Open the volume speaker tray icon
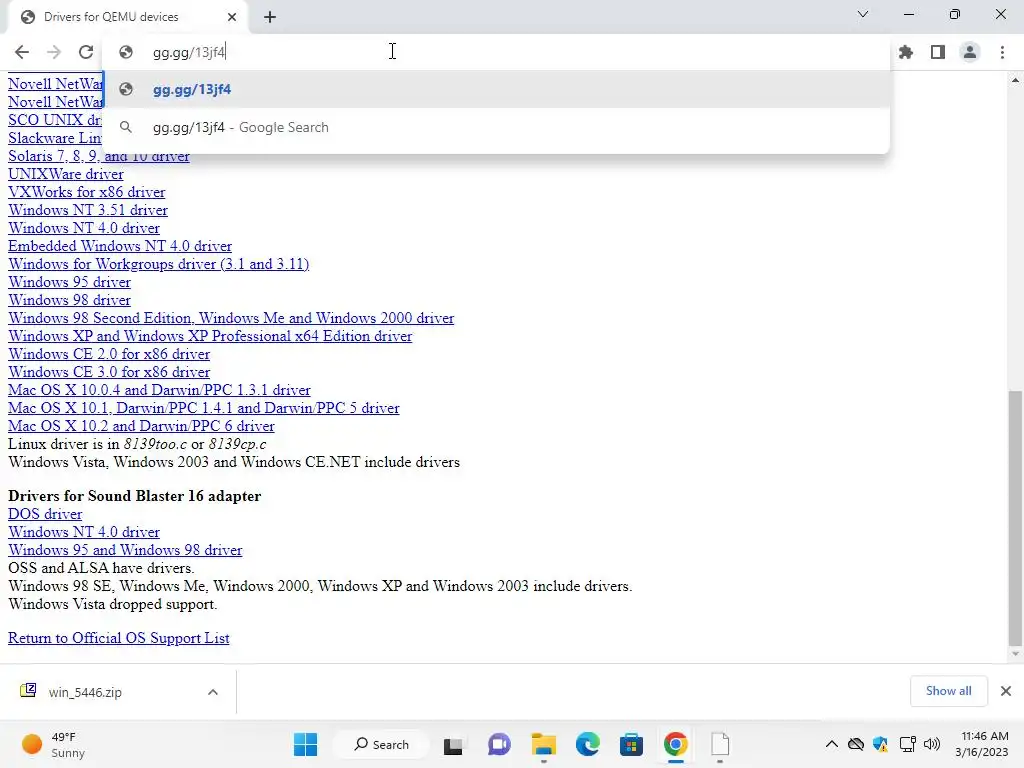This screenshot has width=1024, height=768. coord(932,744)
